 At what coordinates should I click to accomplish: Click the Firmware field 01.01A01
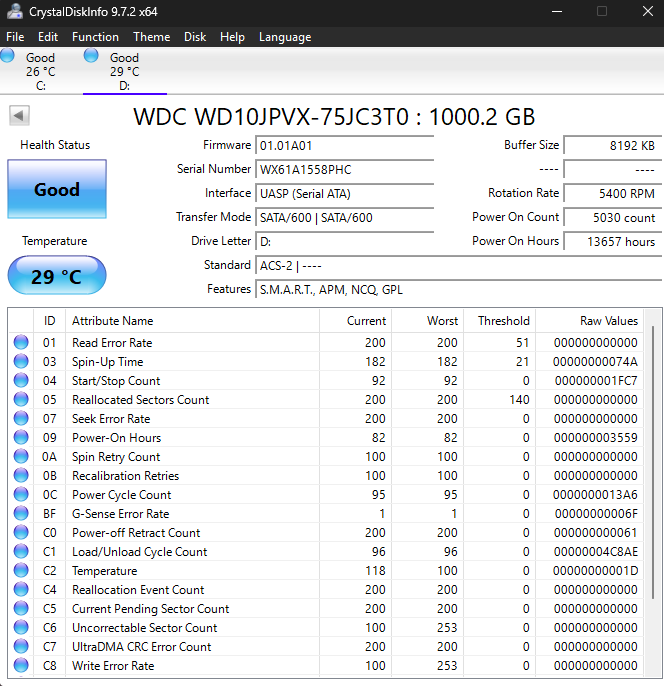tap(345, 146)
